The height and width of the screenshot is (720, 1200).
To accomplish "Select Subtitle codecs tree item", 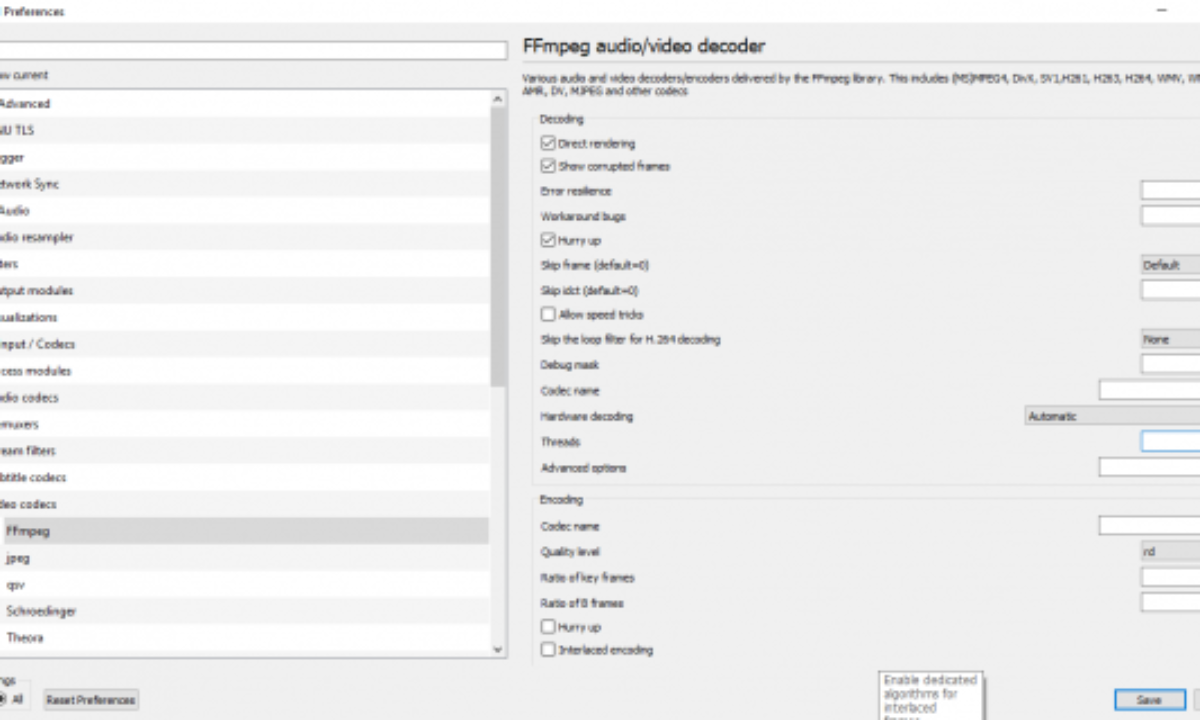I will tap(244, 477).
